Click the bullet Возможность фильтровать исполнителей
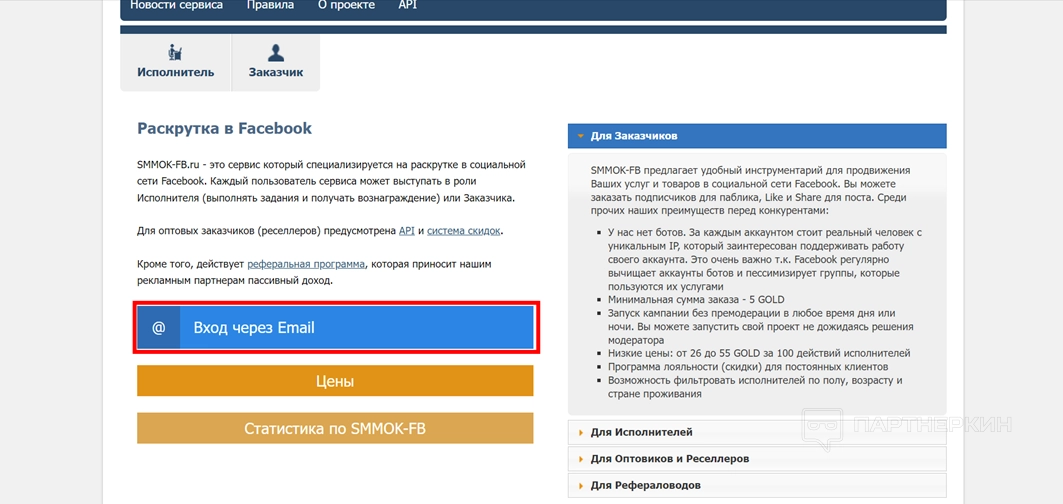Image resolution: width=1063 pixels, height=504 pixels. (755, 387)
